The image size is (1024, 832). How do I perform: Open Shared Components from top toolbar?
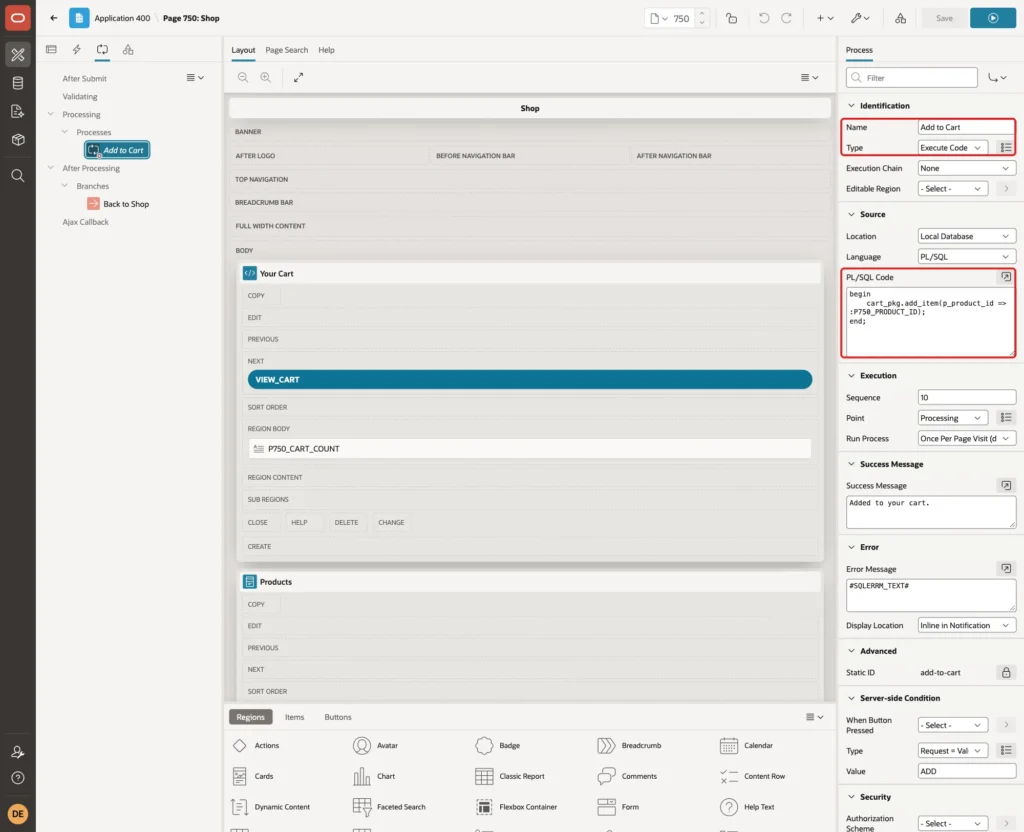(x=900, y=18)
